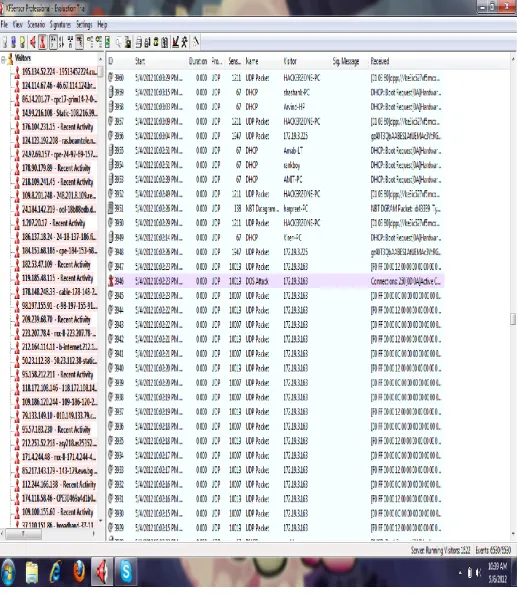Open the Signatures menu
519x596 pixels.
(x=60, y=25)
